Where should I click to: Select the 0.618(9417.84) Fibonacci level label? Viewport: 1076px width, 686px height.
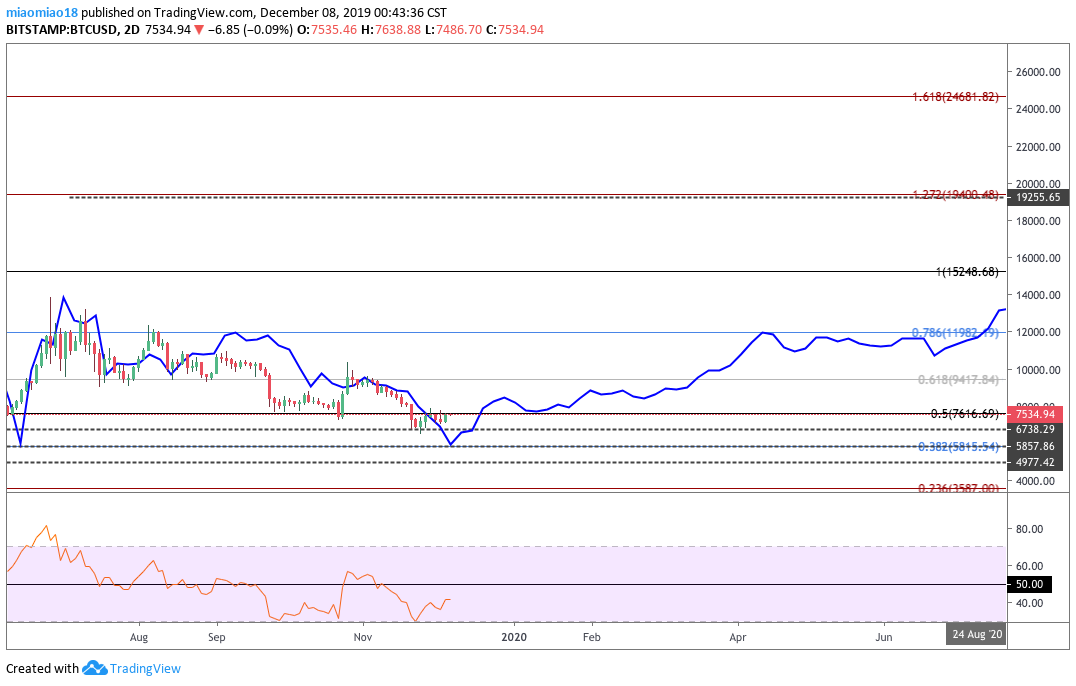click(959, 379)
